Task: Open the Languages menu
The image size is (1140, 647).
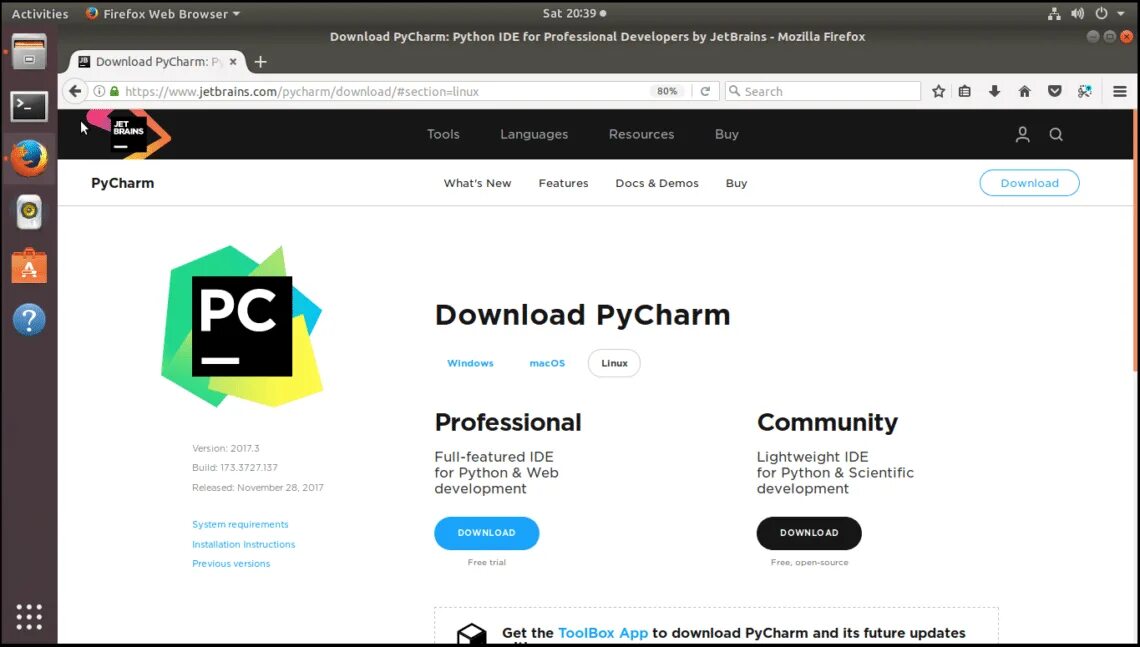Action: click(534, 134)
